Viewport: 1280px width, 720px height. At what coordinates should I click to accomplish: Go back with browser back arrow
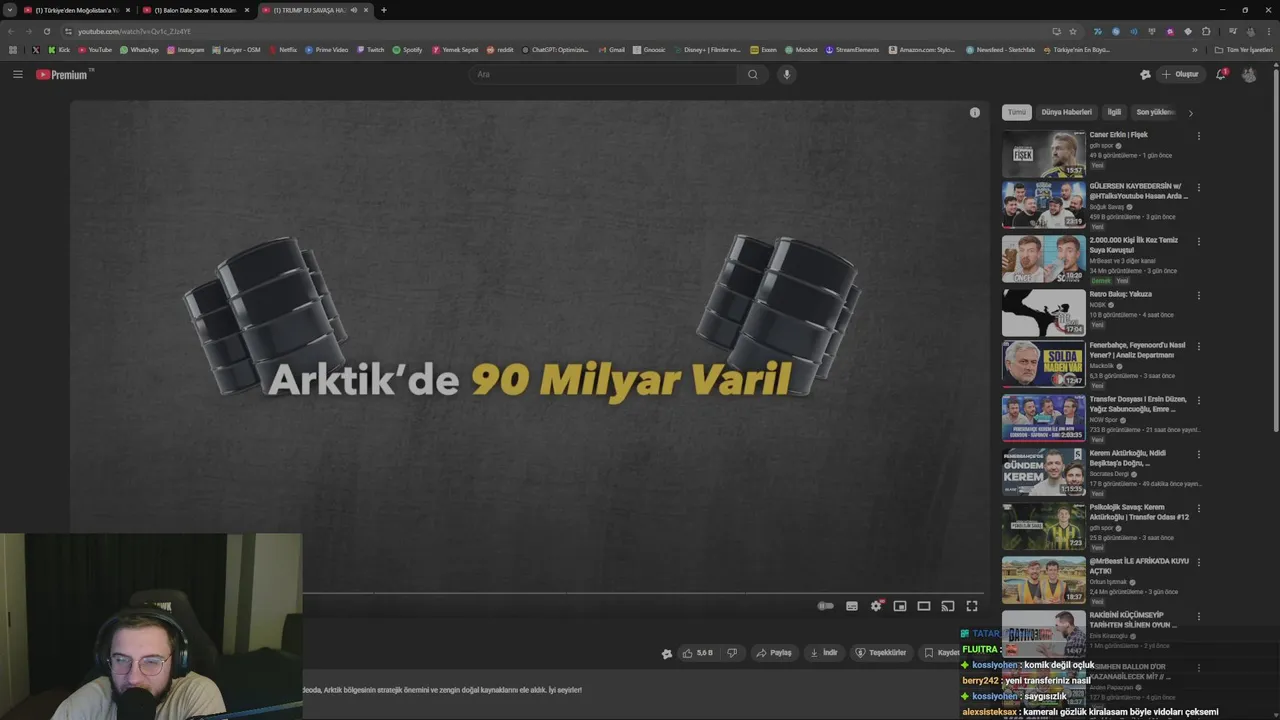(x=11, y=31)
